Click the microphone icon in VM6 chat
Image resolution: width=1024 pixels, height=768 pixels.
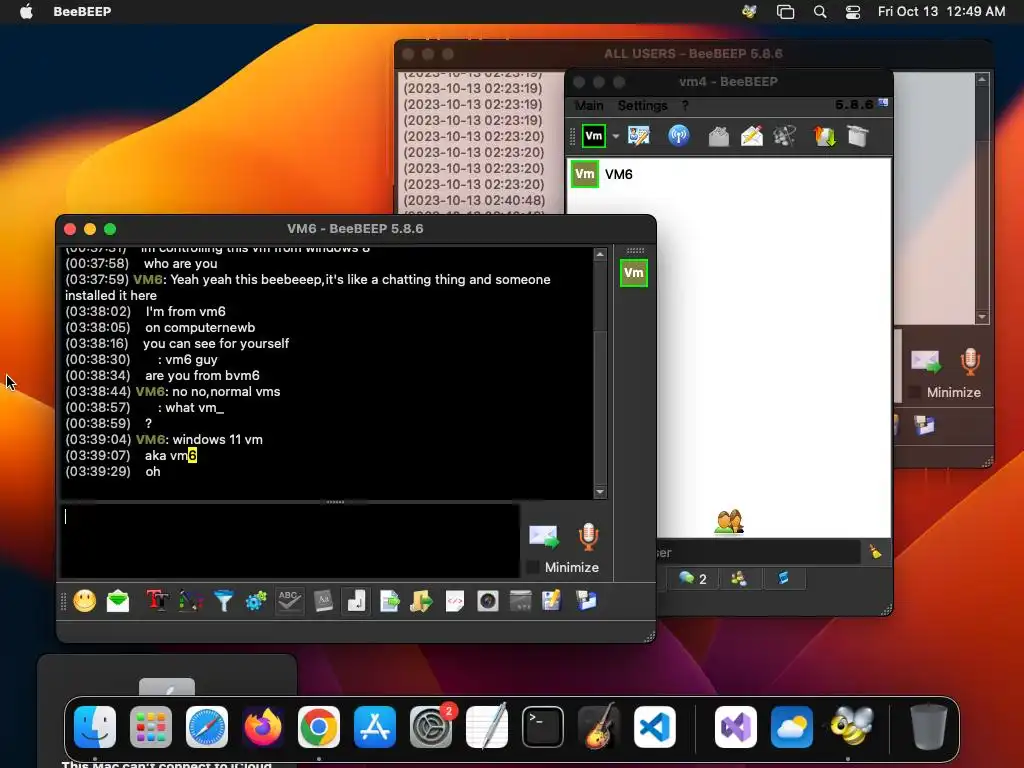pos(588,536)
